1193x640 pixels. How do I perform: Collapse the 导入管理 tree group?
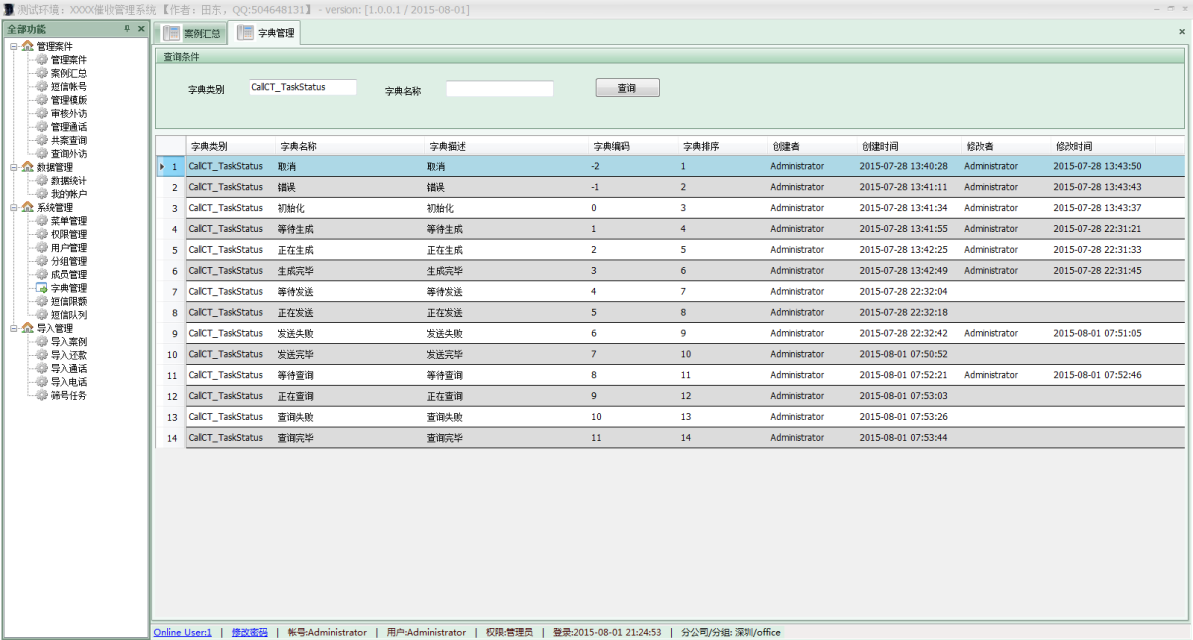[13, 328]
